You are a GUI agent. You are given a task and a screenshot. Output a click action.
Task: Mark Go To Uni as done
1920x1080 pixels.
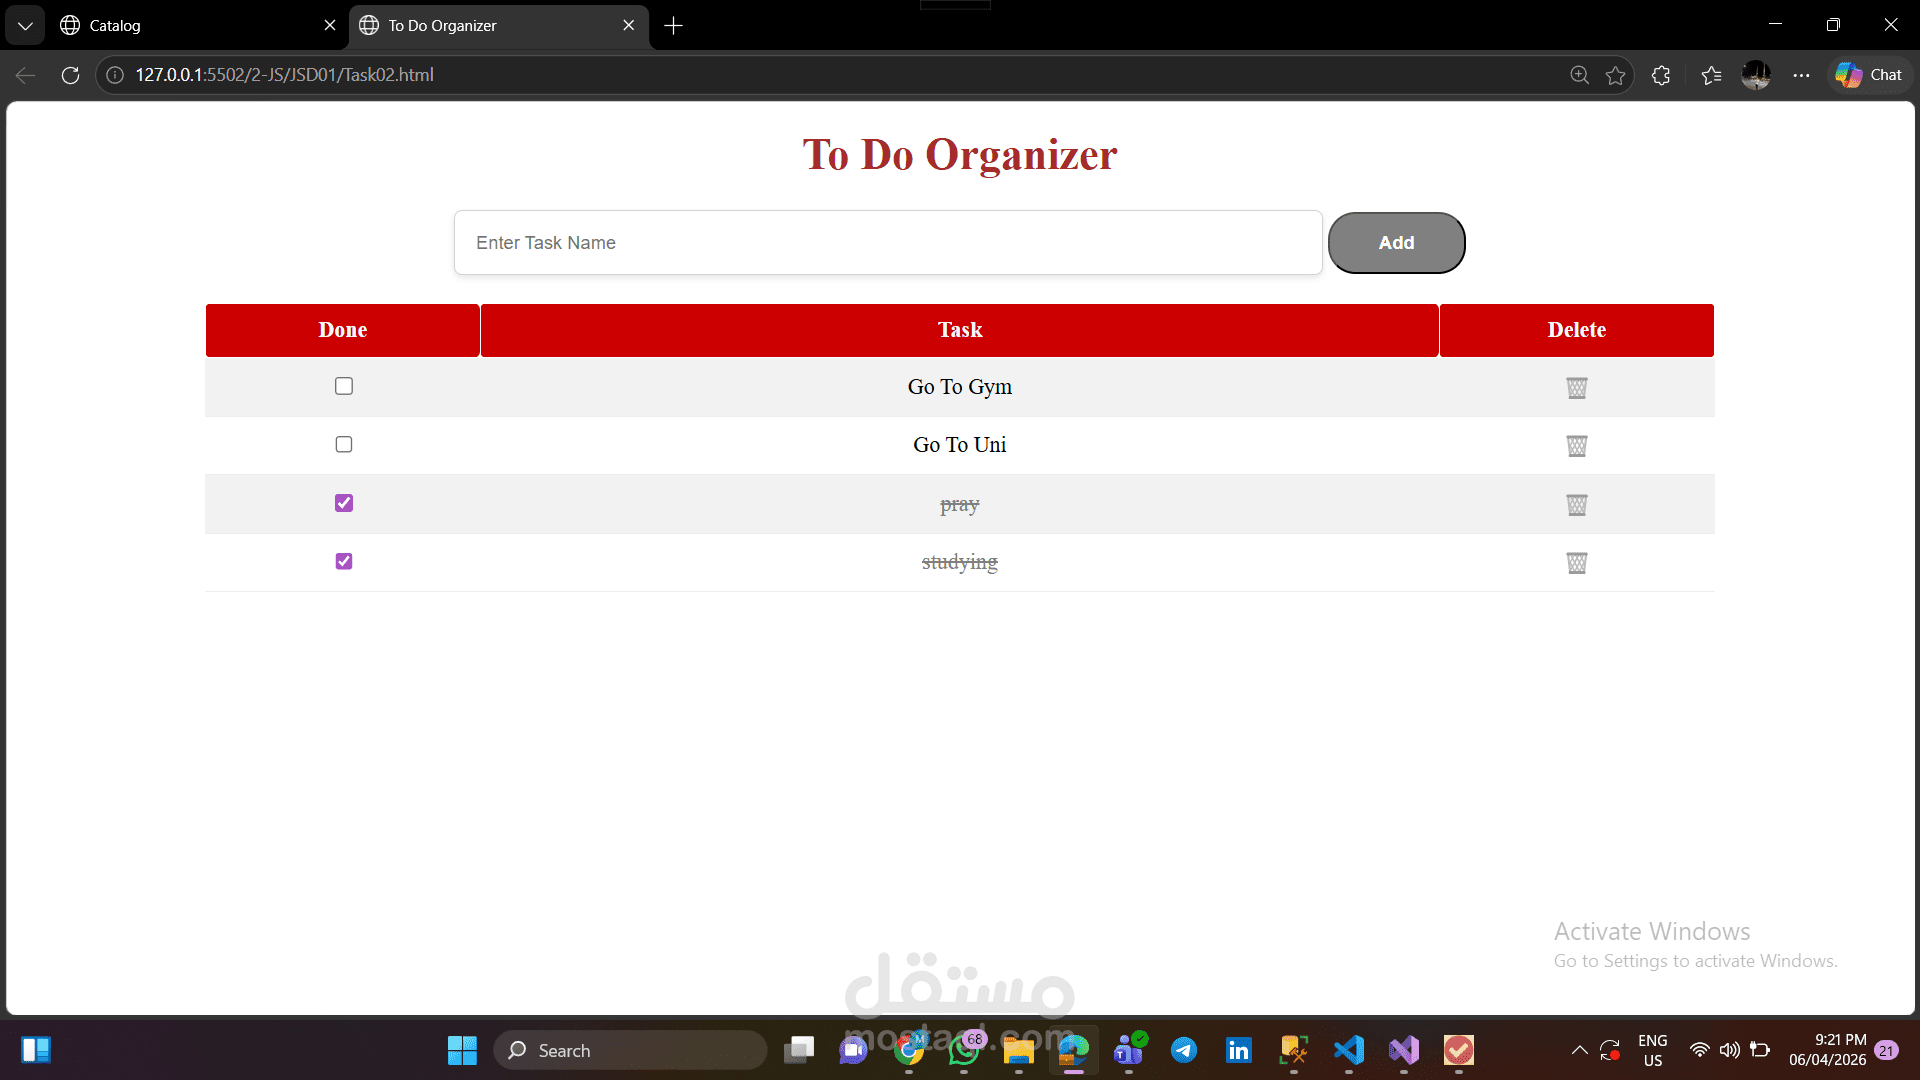pyautogui.click(x=344, y=444)
